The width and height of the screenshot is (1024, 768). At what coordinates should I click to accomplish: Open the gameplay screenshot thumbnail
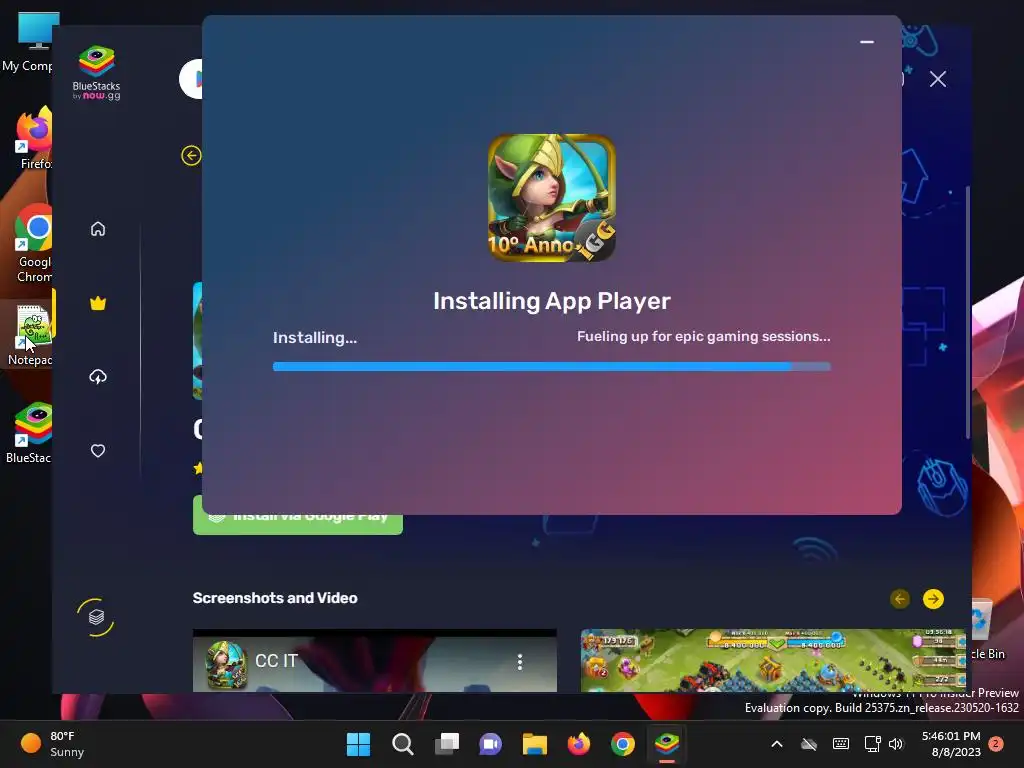coord(773,660)
